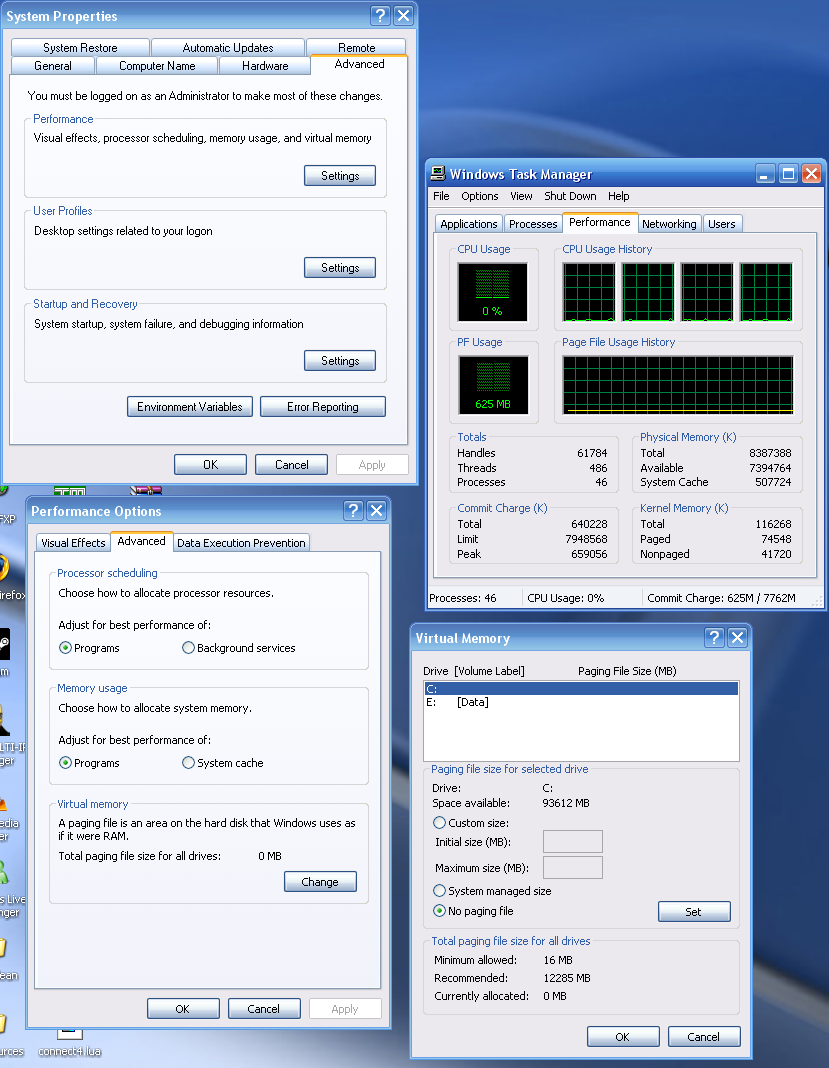Click Cancel in Performance Options dialog

click(x=264, y=1009)
